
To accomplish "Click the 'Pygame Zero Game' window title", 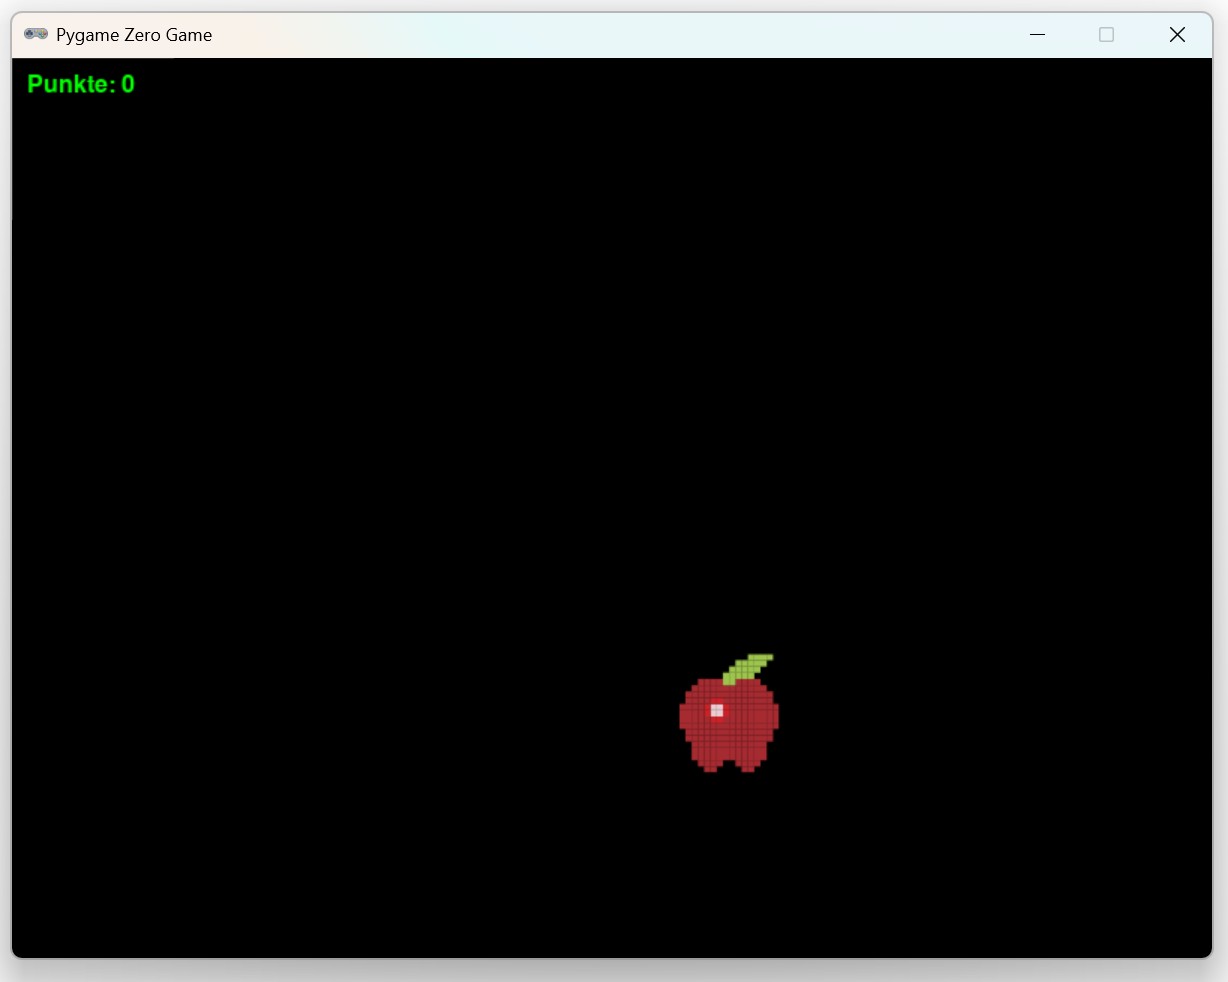I will (134, 35).
